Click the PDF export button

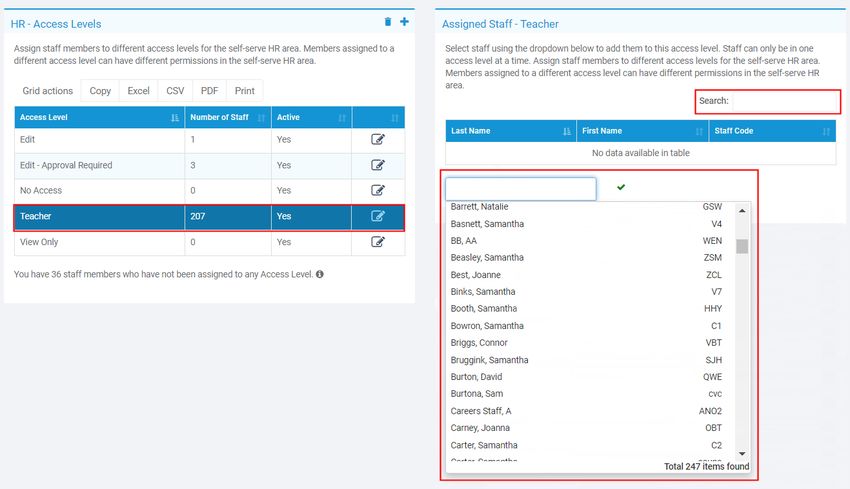tap(209, 91)
